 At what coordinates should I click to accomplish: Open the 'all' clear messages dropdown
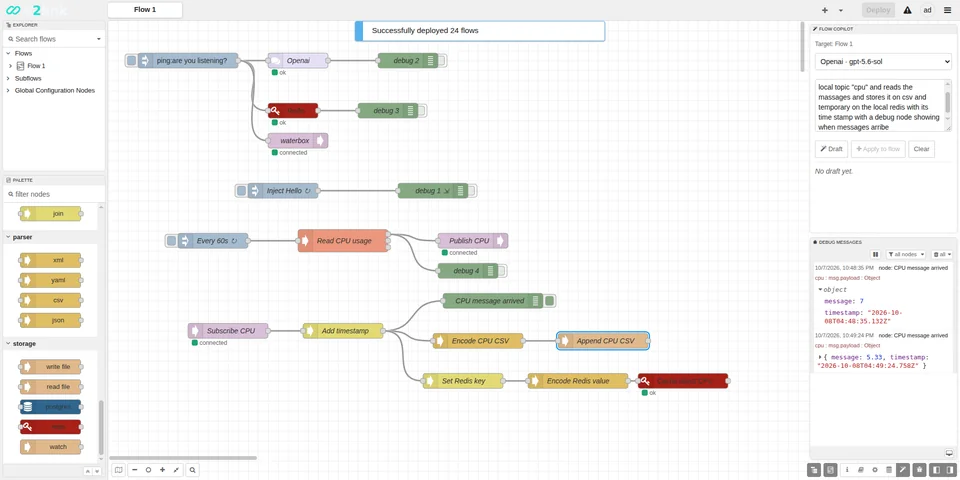942,254
